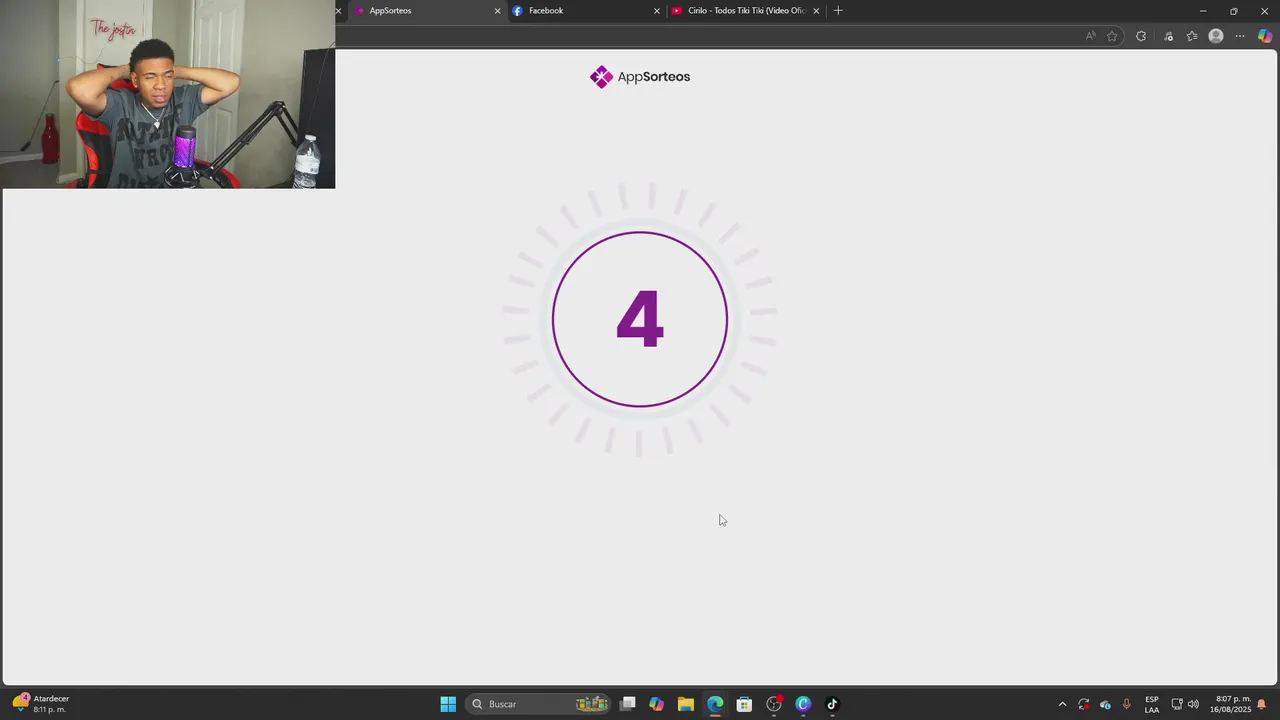Click the Microsoft Edge taskbar icon
1280x720 pixels.
click(715, 704)
